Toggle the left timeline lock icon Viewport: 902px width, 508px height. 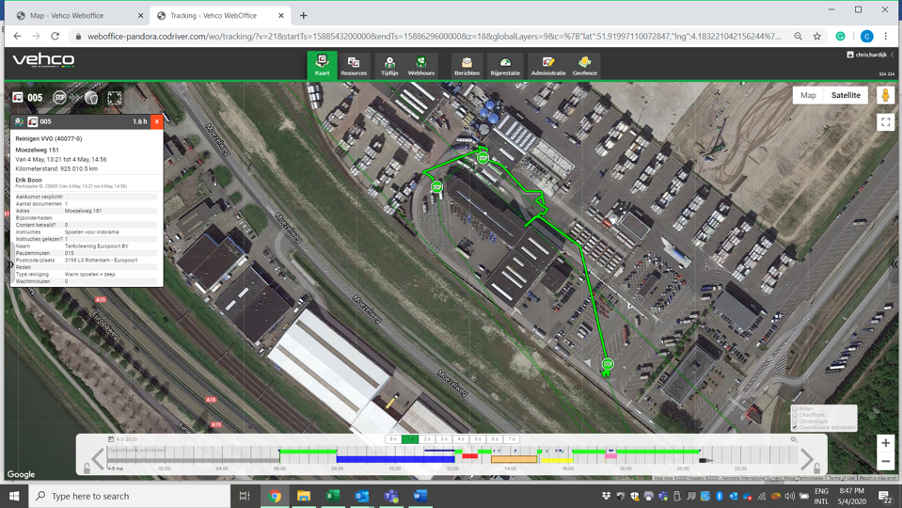pyautogui.click(x=87, y=469)
